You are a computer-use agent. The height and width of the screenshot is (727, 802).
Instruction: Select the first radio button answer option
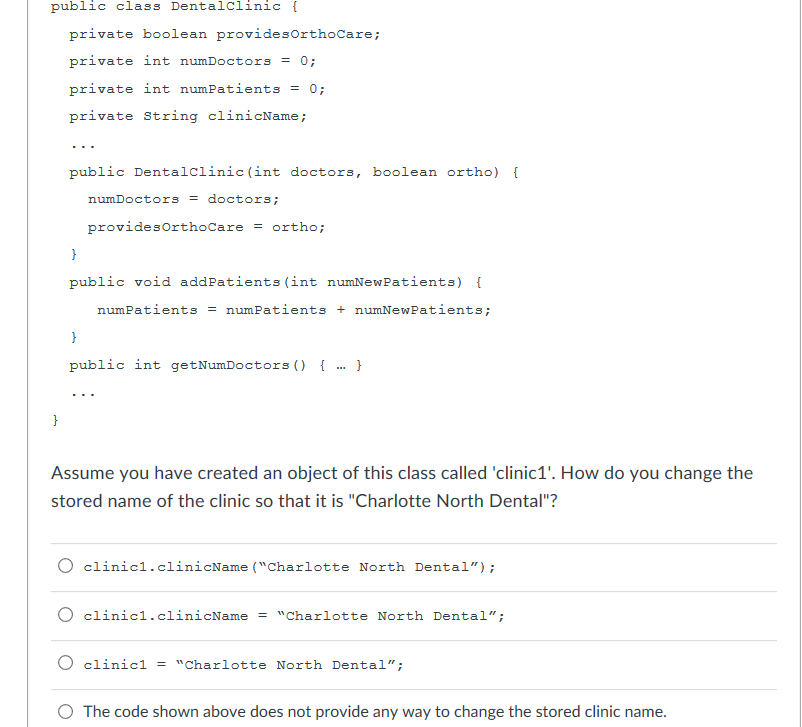click(x=65, y=565)
